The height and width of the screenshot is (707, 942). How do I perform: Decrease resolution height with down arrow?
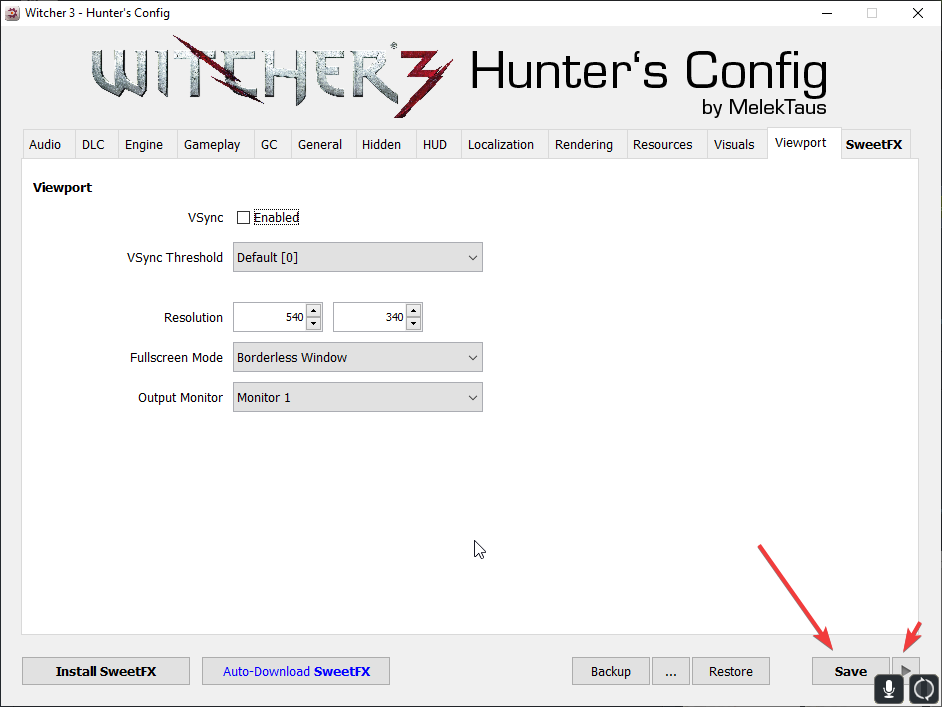(413, 324)
